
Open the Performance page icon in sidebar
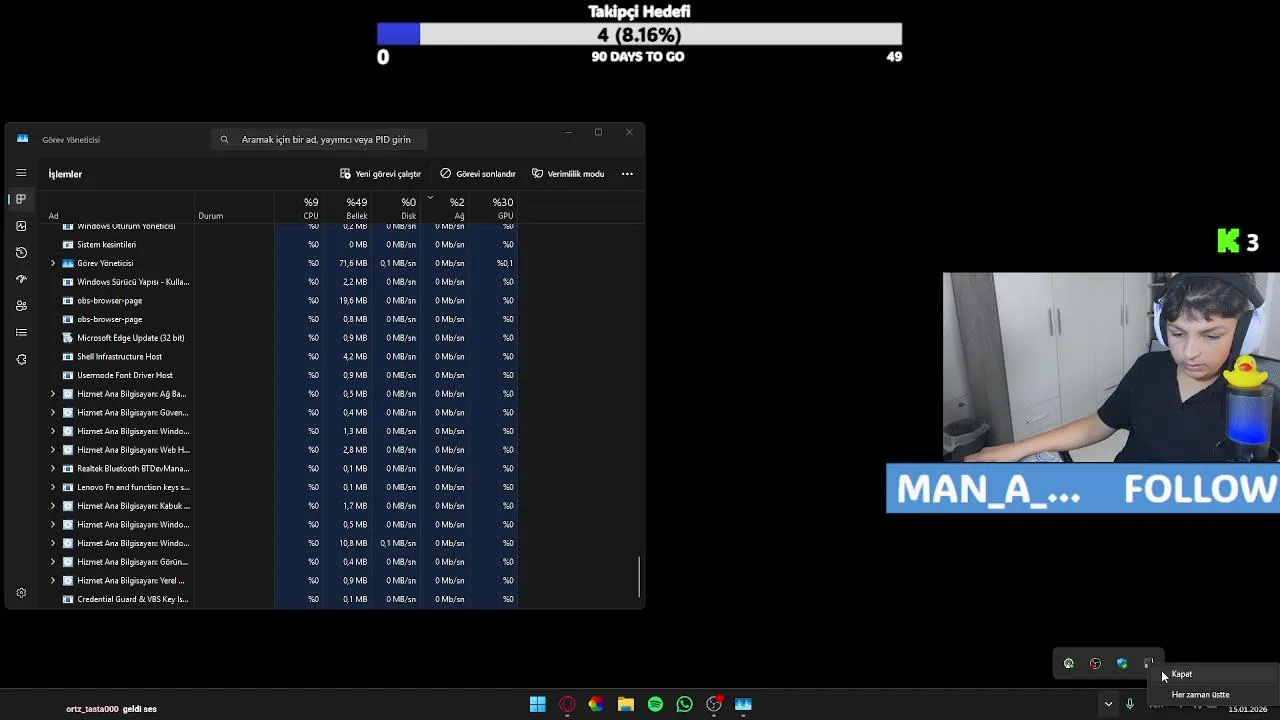click(x=21, y=226)
